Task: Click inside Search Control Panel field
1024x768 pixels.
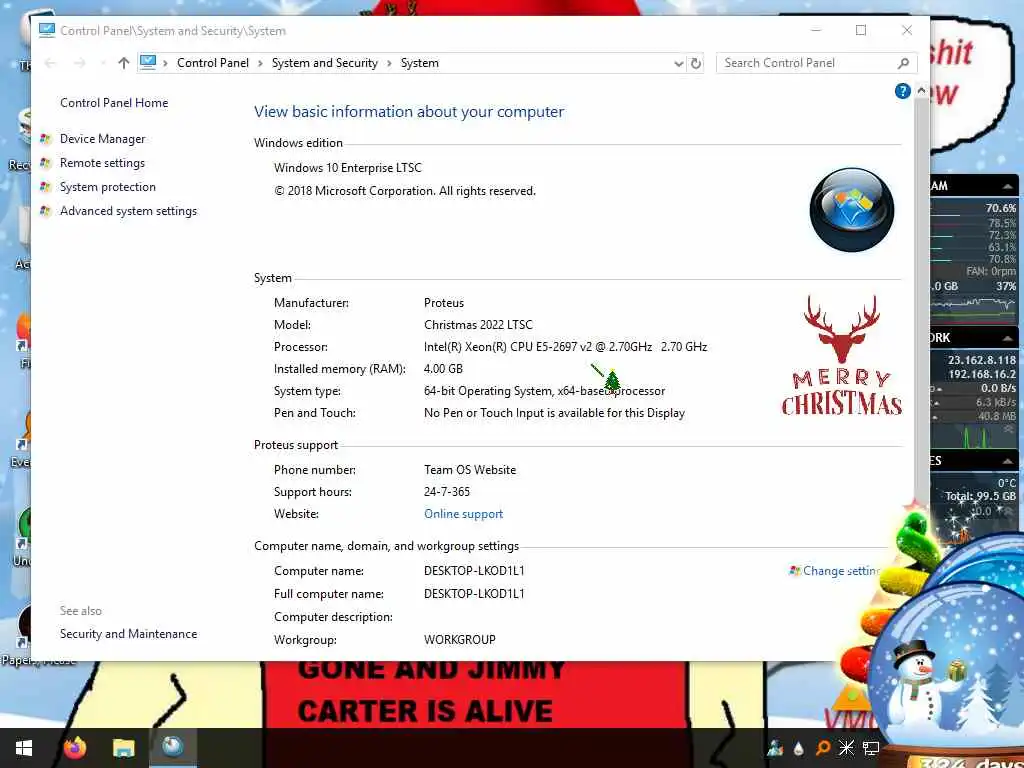Action: (x=807, y=63)
